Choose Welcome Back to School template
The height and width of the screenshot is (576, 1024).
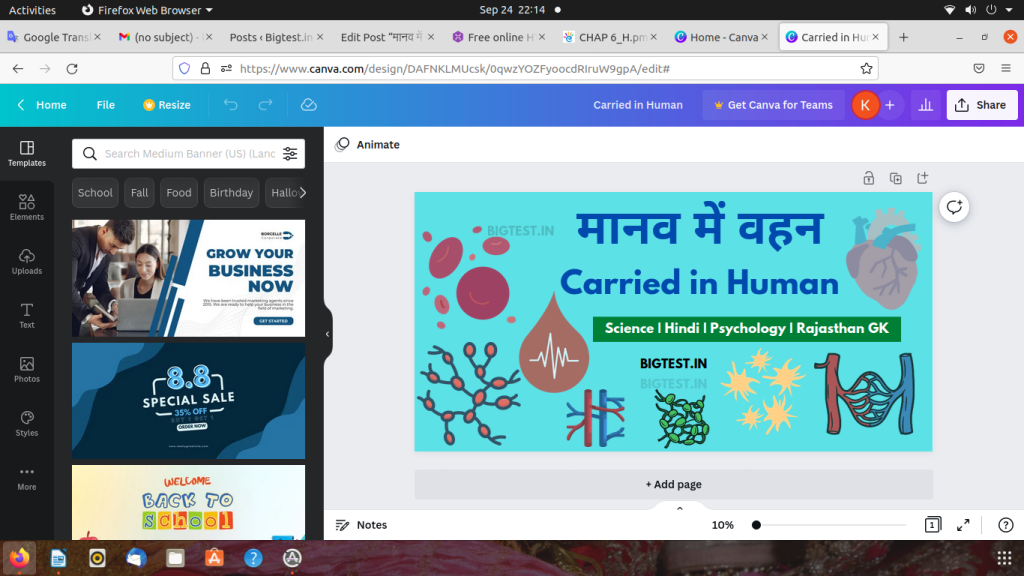[188, 502]
